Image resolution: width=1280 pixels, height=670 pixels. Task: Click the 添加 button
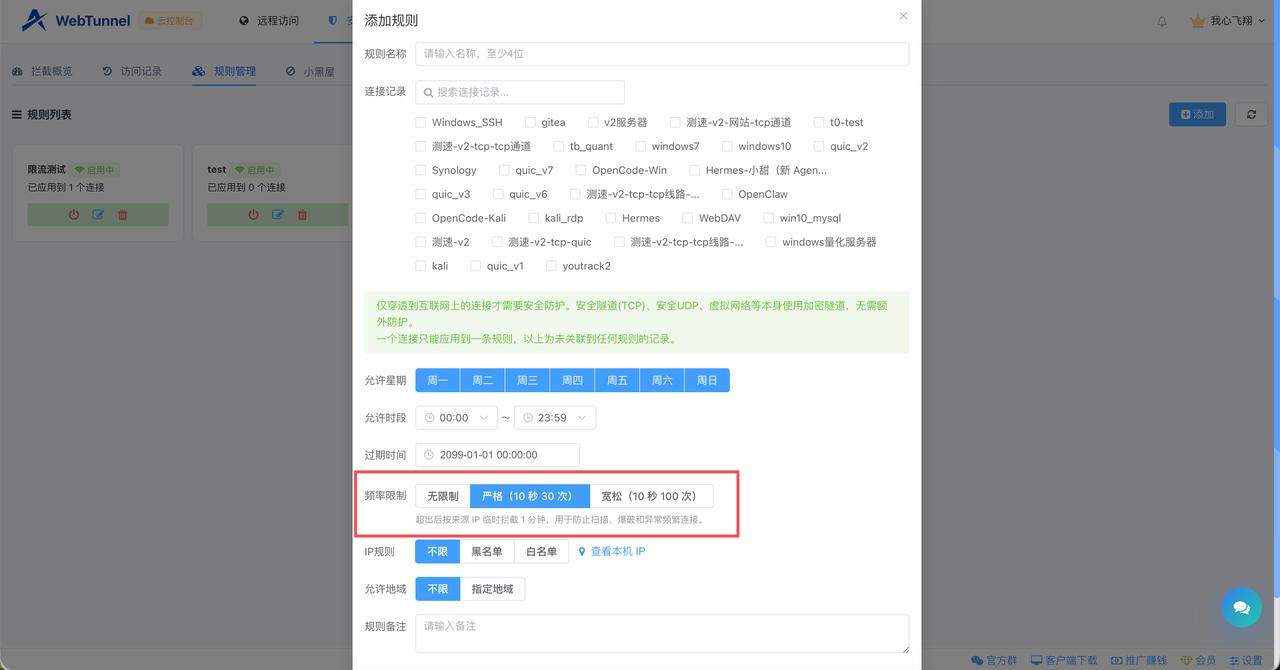point(1197,115)
